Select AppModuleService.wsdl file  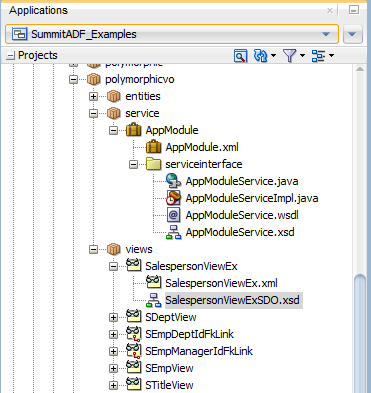pyautogui.click(x=242, y=215)
